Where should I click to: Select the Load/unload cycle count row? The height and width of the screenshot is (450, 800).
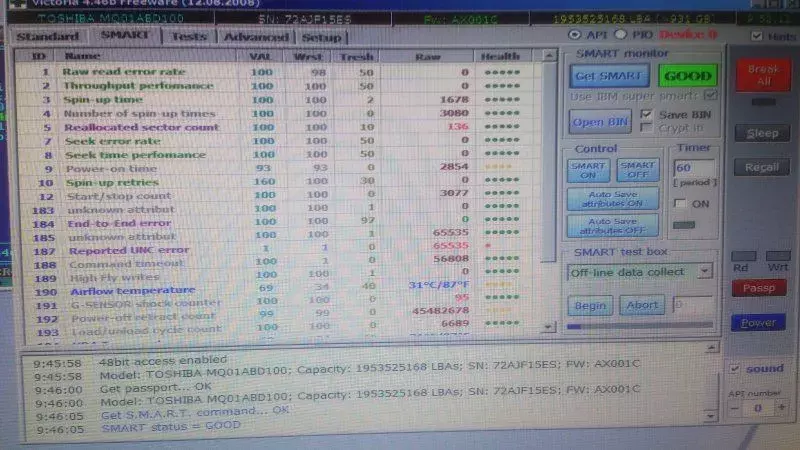[x=278, y=329]
